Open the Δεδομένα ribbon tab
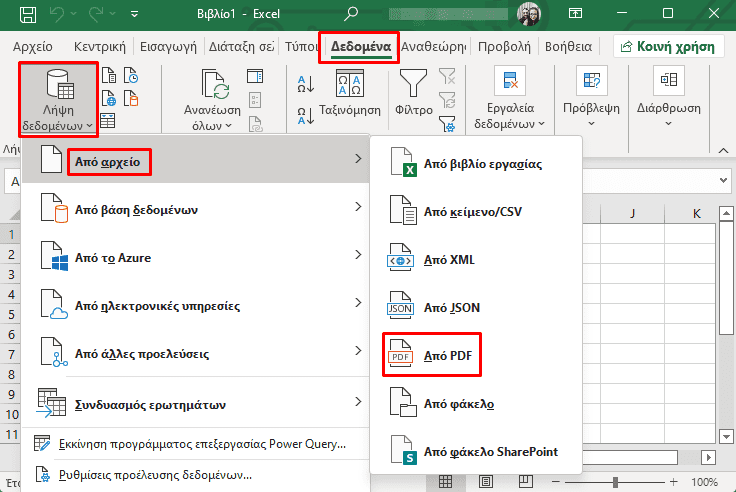This screenshot has height=492, width=736. [360, 46]
